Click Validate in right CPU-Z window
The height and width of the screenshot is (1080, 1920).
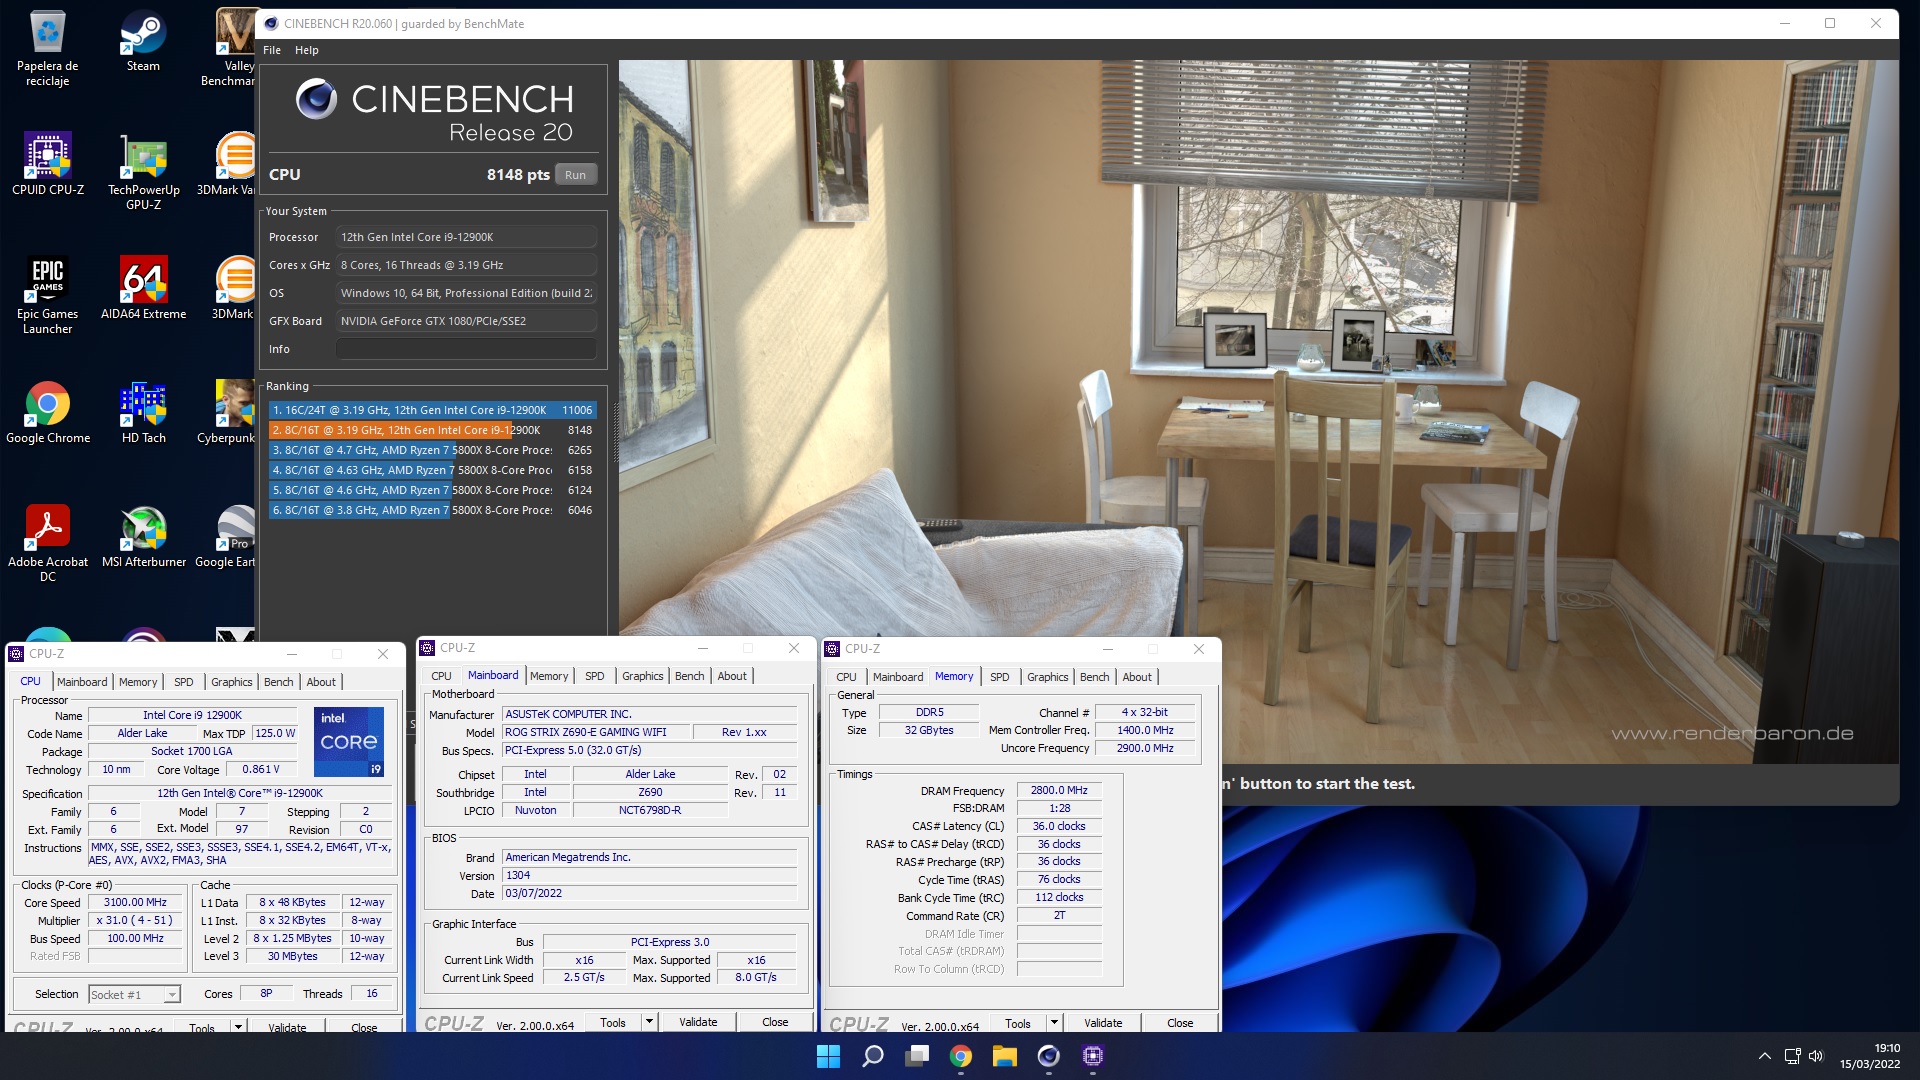(x=1103, y=1023)
